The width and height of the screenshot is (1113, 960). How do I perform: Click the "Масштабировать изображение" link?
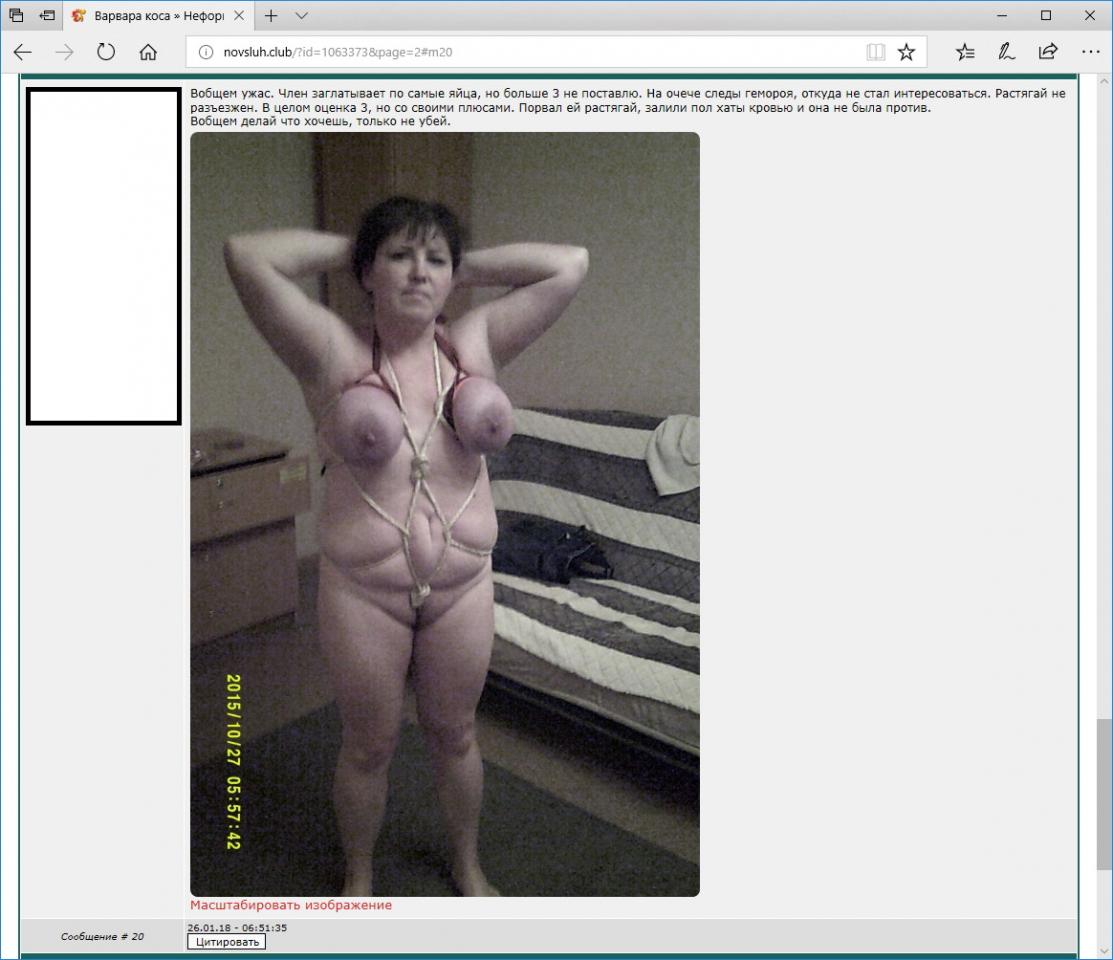(x=291, y=905)
